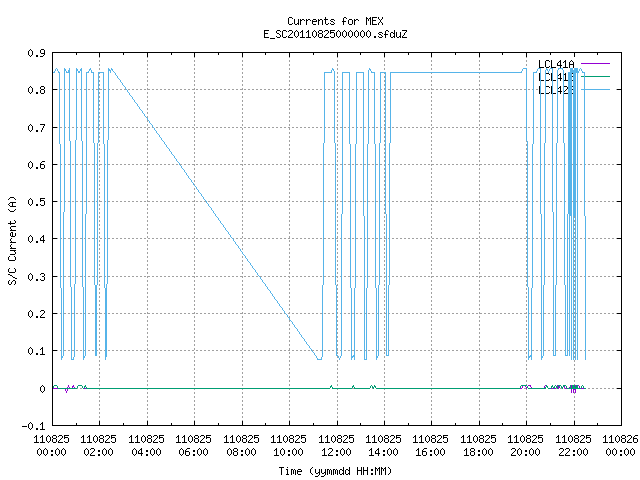640x480 pixels.
Task: Click the 16:00 x-axis time label
Action: point(430,452)
